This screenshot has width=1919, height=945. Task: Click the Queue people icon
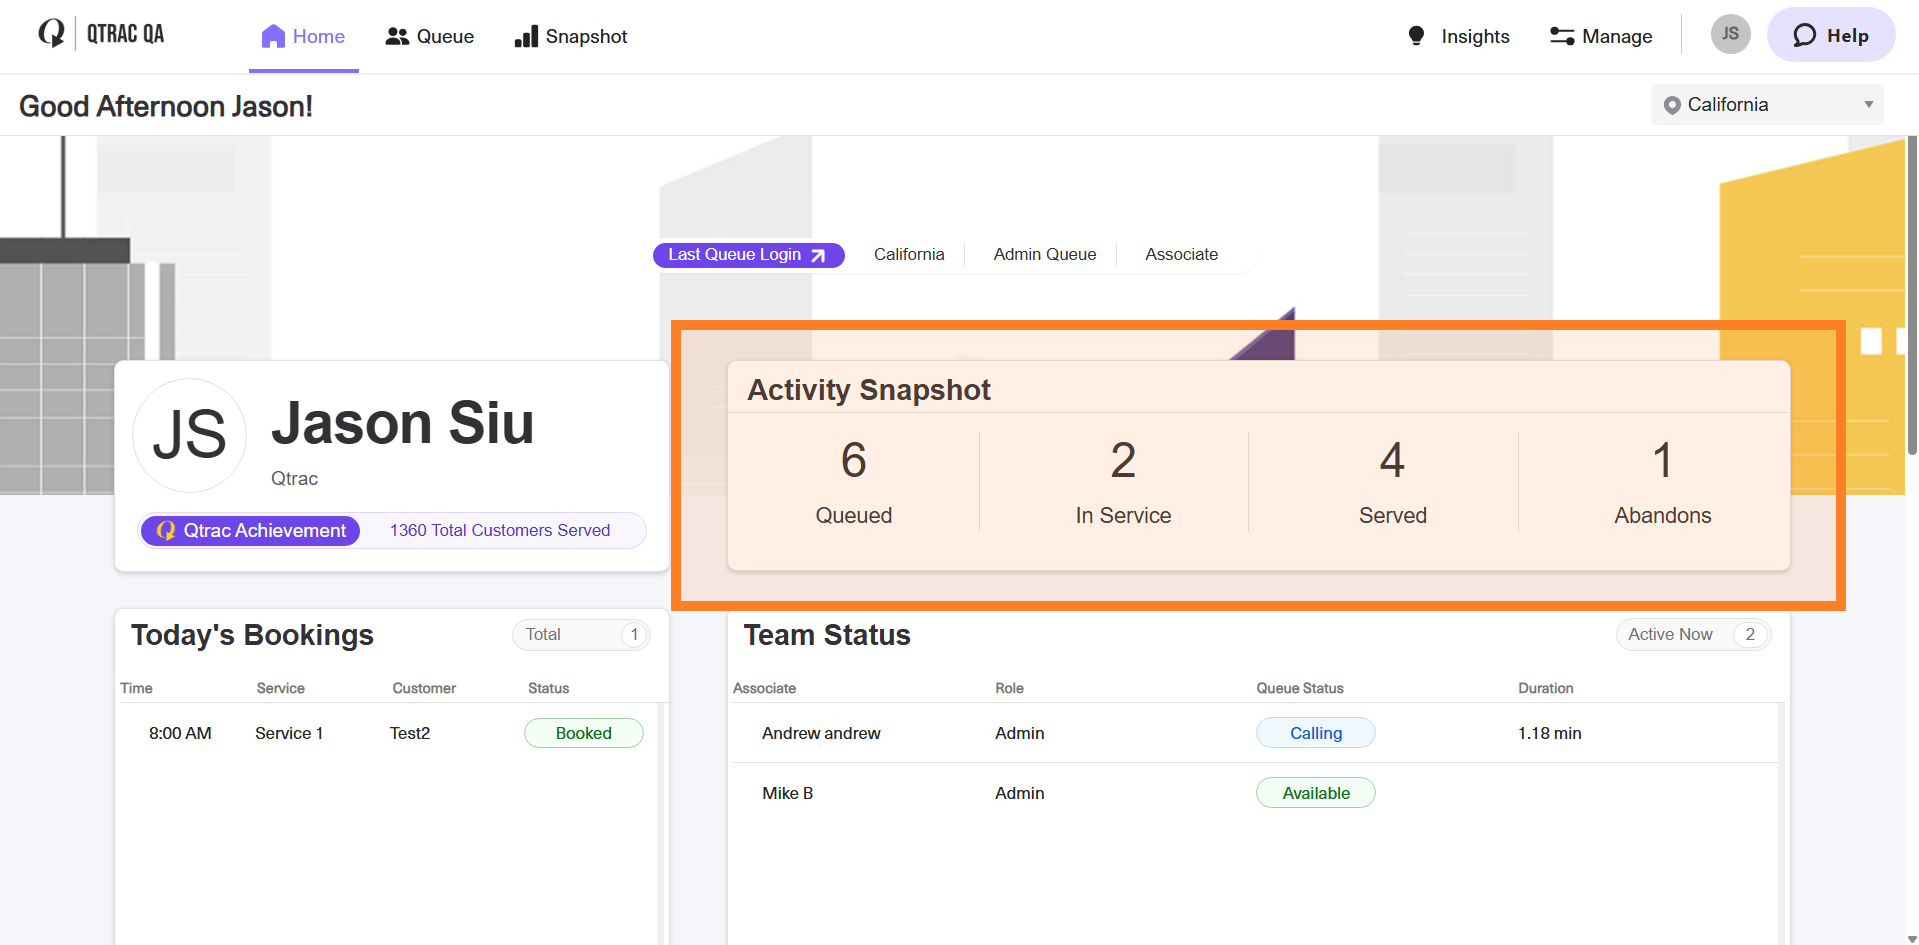(x=397, y=37)
